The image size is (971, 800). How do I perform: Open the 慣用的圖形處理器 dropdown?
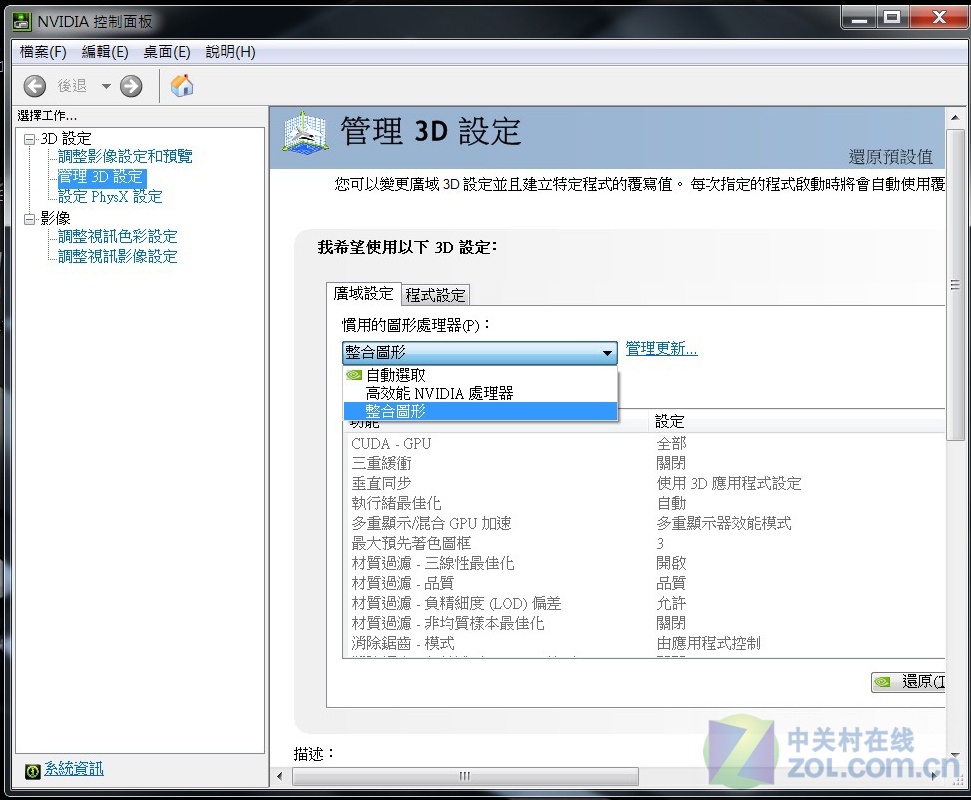coord(607,353)
